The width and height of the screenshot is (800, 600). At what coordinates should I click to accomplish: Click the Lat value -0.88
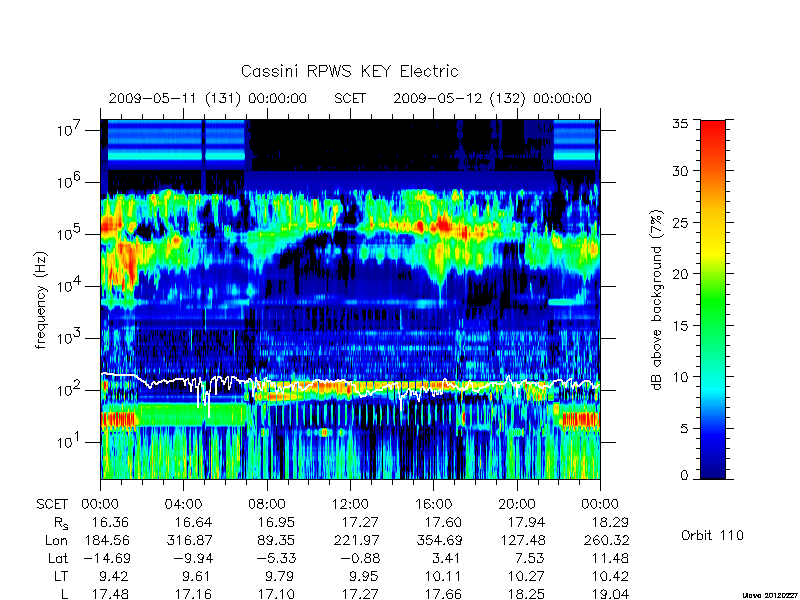[x=361, y=558]
